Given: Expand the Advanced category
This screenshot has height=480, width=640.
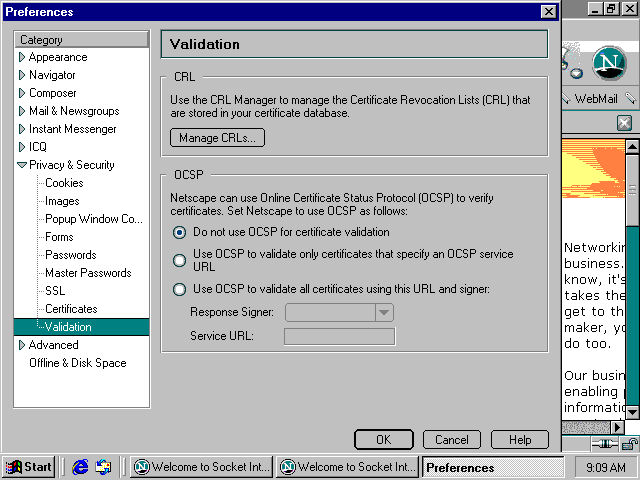Looking at the screenshot, I should coord(22,345).
